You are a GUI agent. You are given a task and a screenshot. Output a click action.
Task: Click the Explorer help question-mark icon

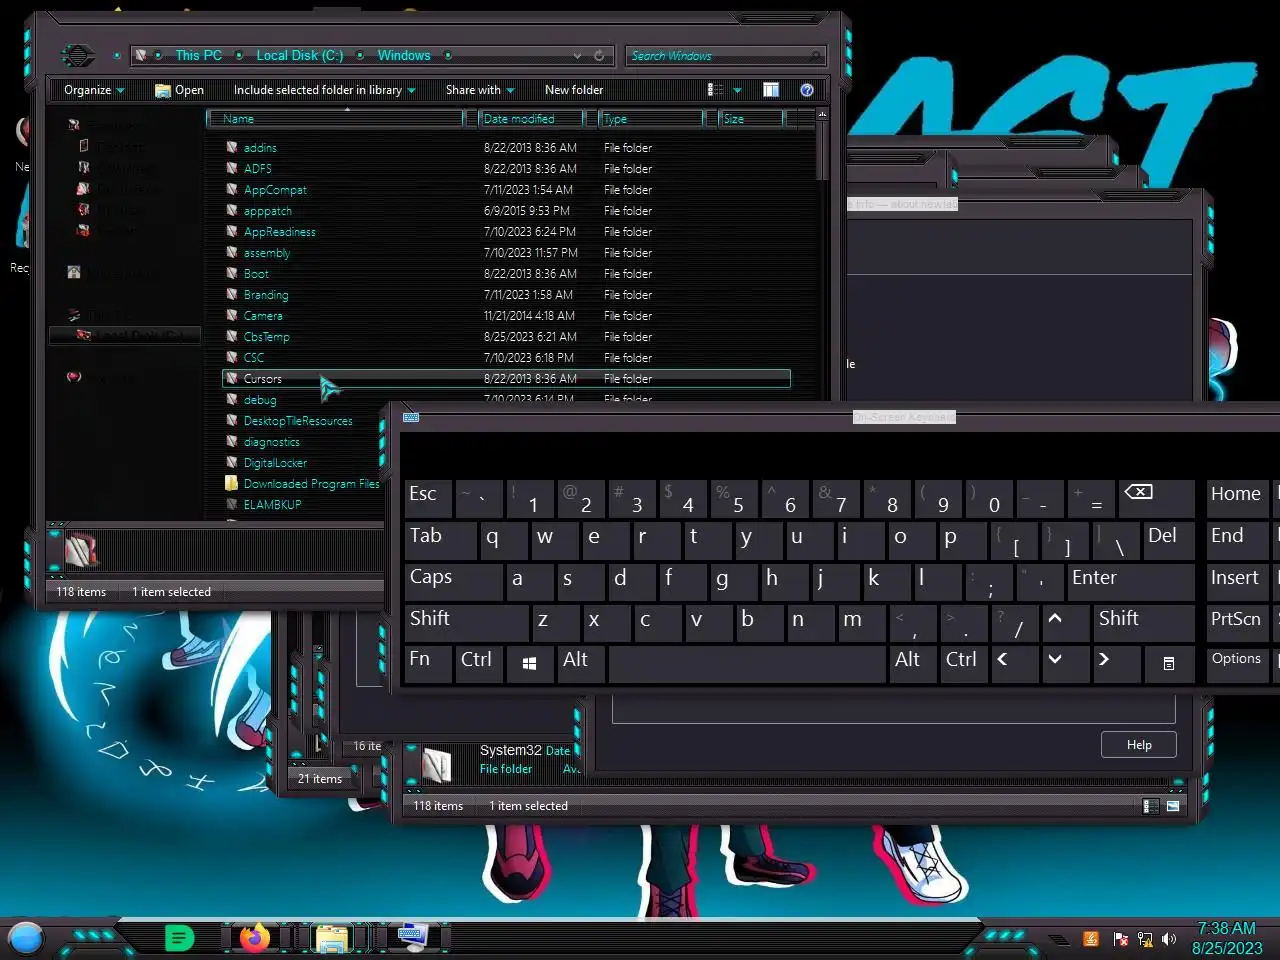(x=807, y=90)
